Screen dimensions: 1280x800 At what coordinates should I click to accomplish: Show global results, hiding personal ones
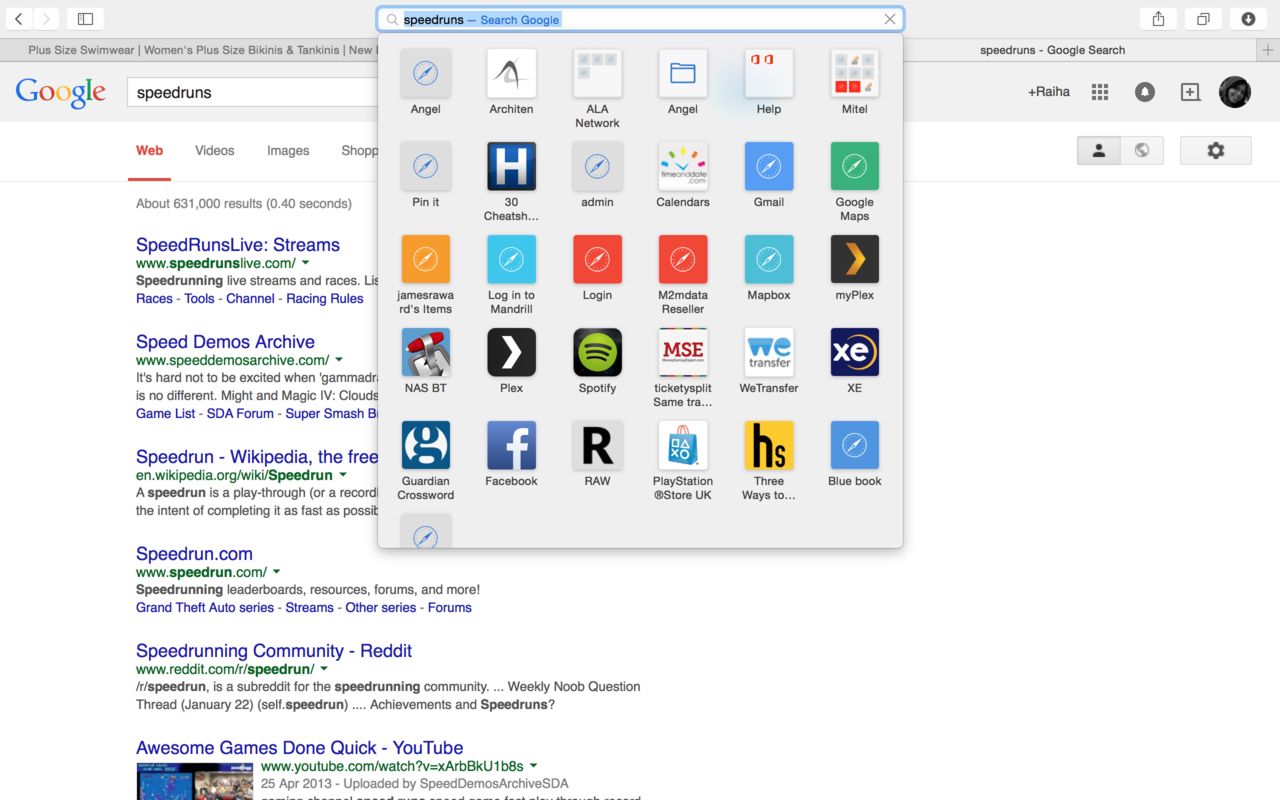pos(1141,151)
